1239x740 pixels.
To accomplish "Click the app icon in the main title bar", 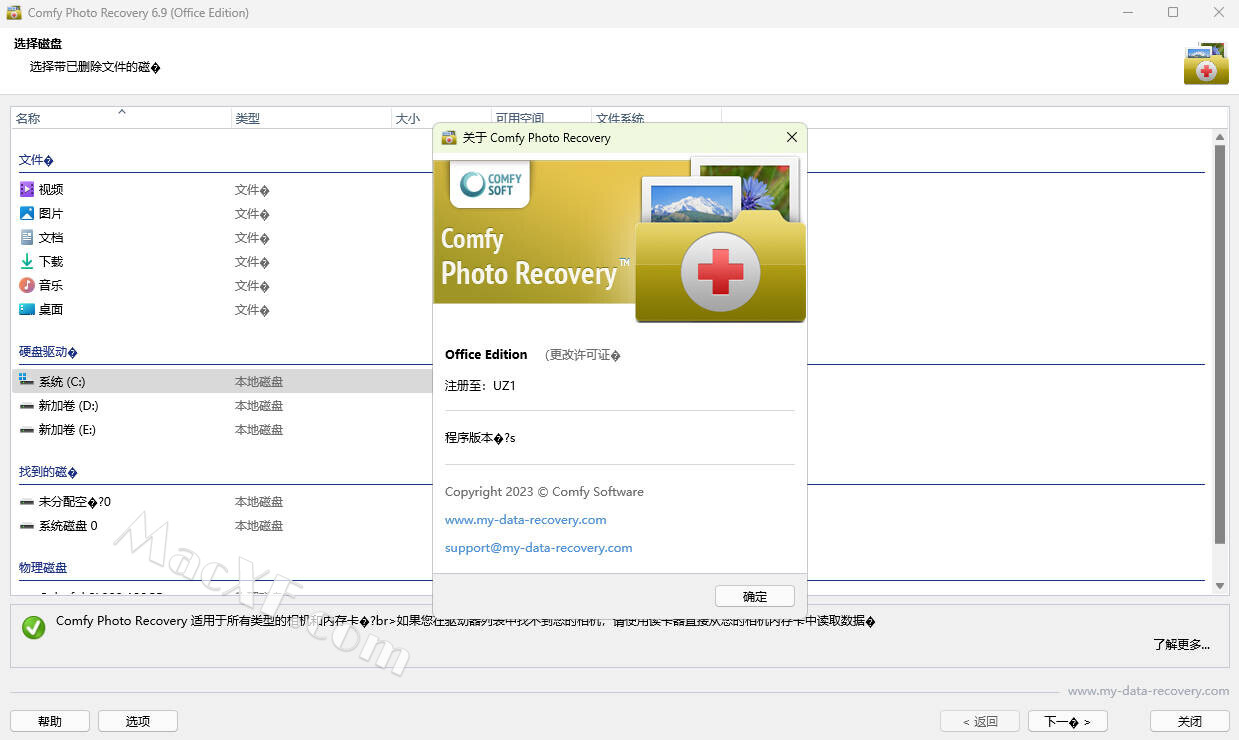I will tap(14, 13).
